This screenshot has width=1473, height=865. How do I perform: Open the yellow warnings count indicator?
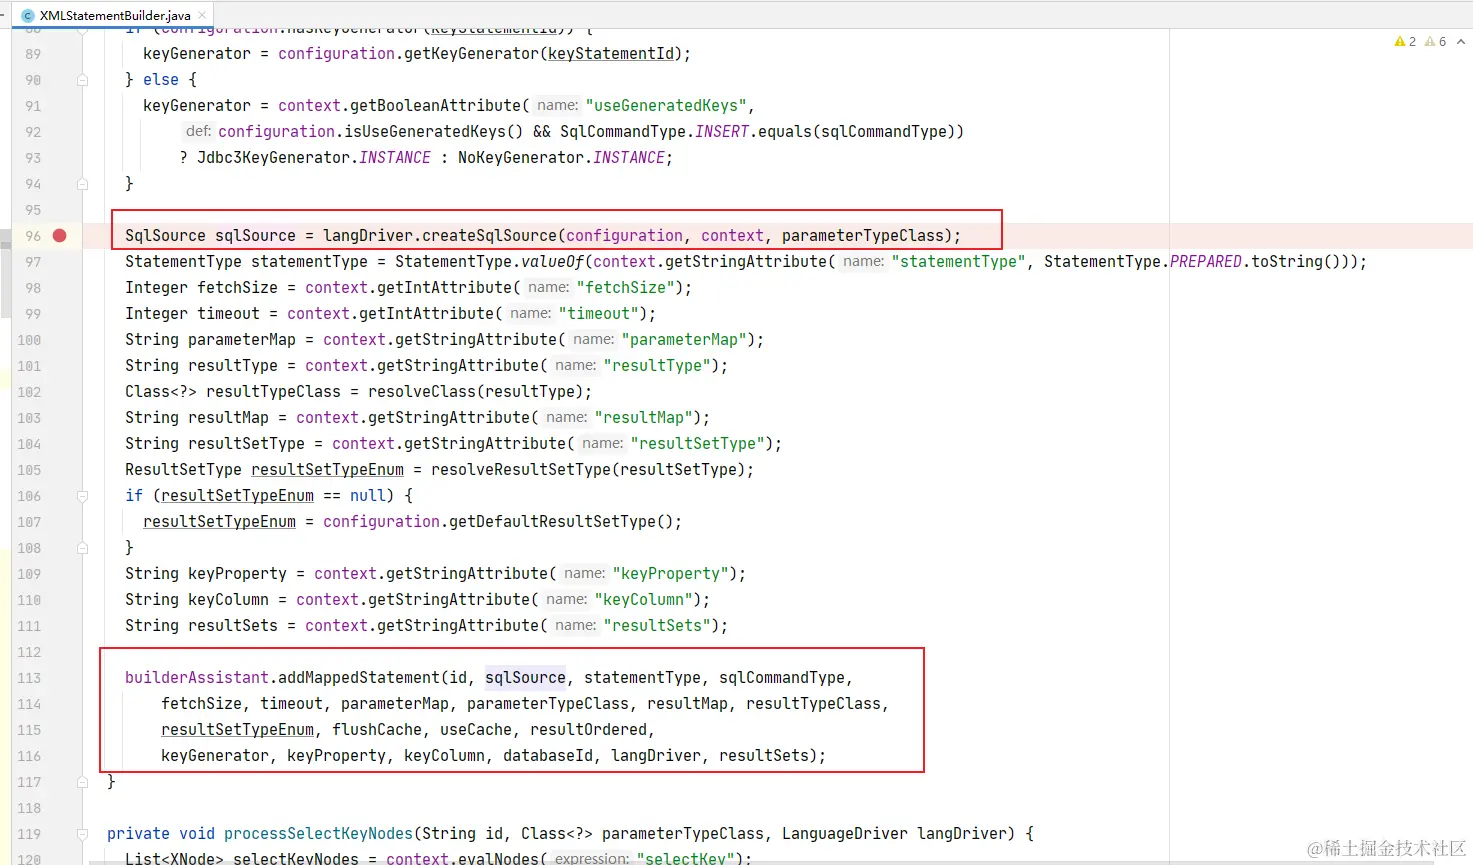[x=1405, y=42]
